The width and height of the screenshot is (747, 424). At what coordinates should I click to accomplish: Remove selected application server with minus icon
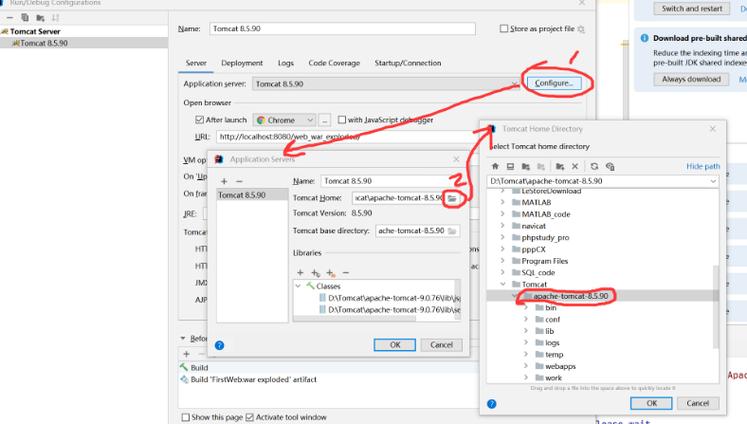pos(239,182)
